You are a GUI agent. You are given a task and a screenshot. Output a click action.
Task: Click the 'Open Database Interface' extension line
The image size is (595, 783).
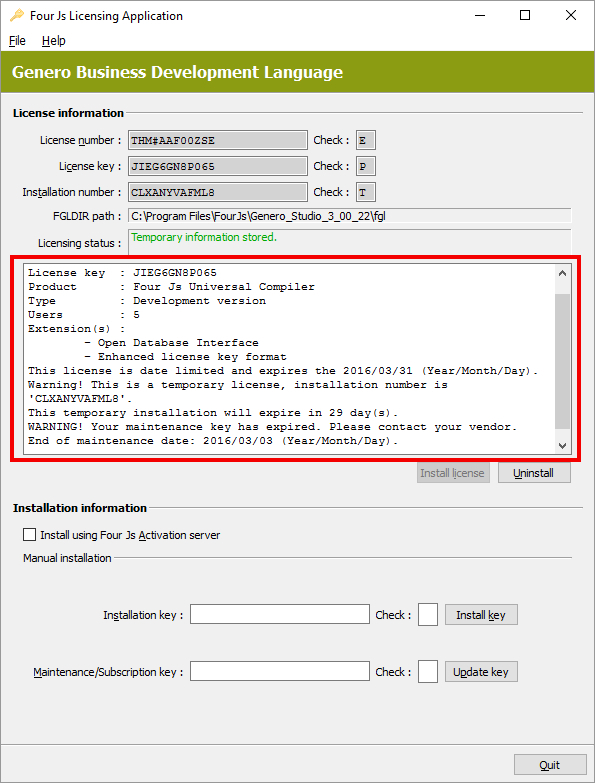pyautogui.click(x=171, y=343)
